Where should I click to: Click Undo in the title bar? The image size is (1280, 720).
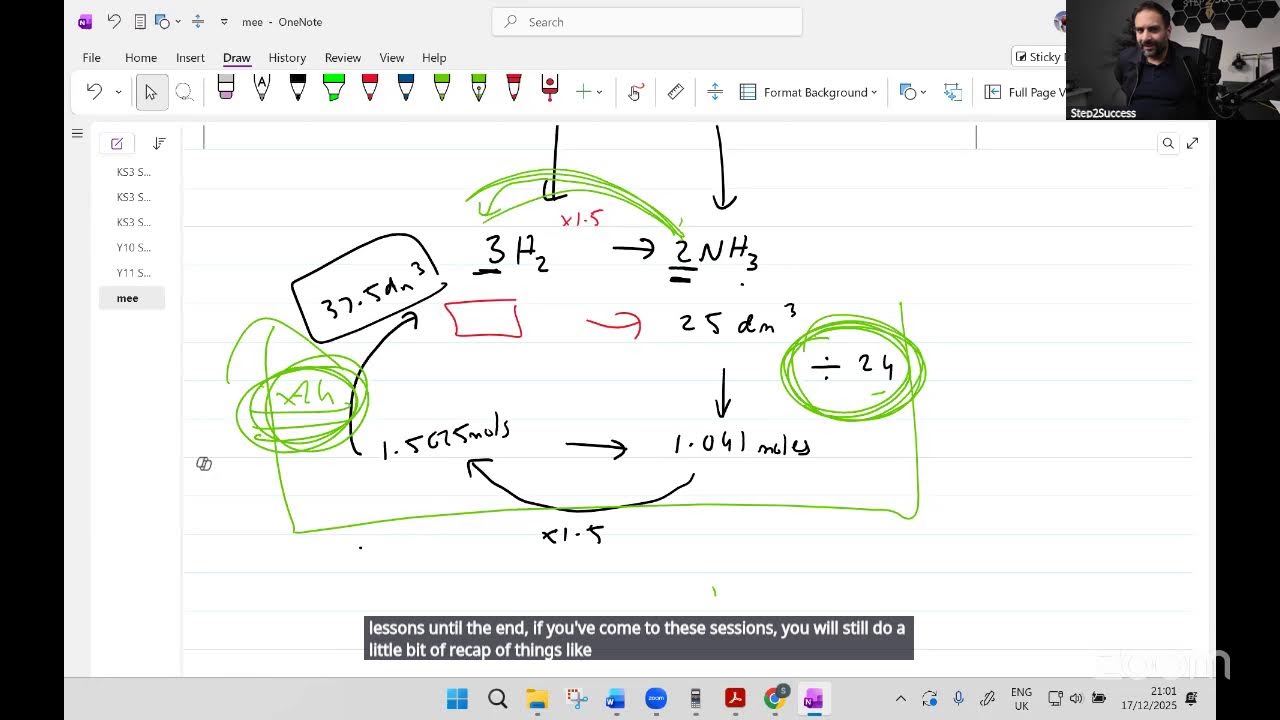click(x=114, y=21)
